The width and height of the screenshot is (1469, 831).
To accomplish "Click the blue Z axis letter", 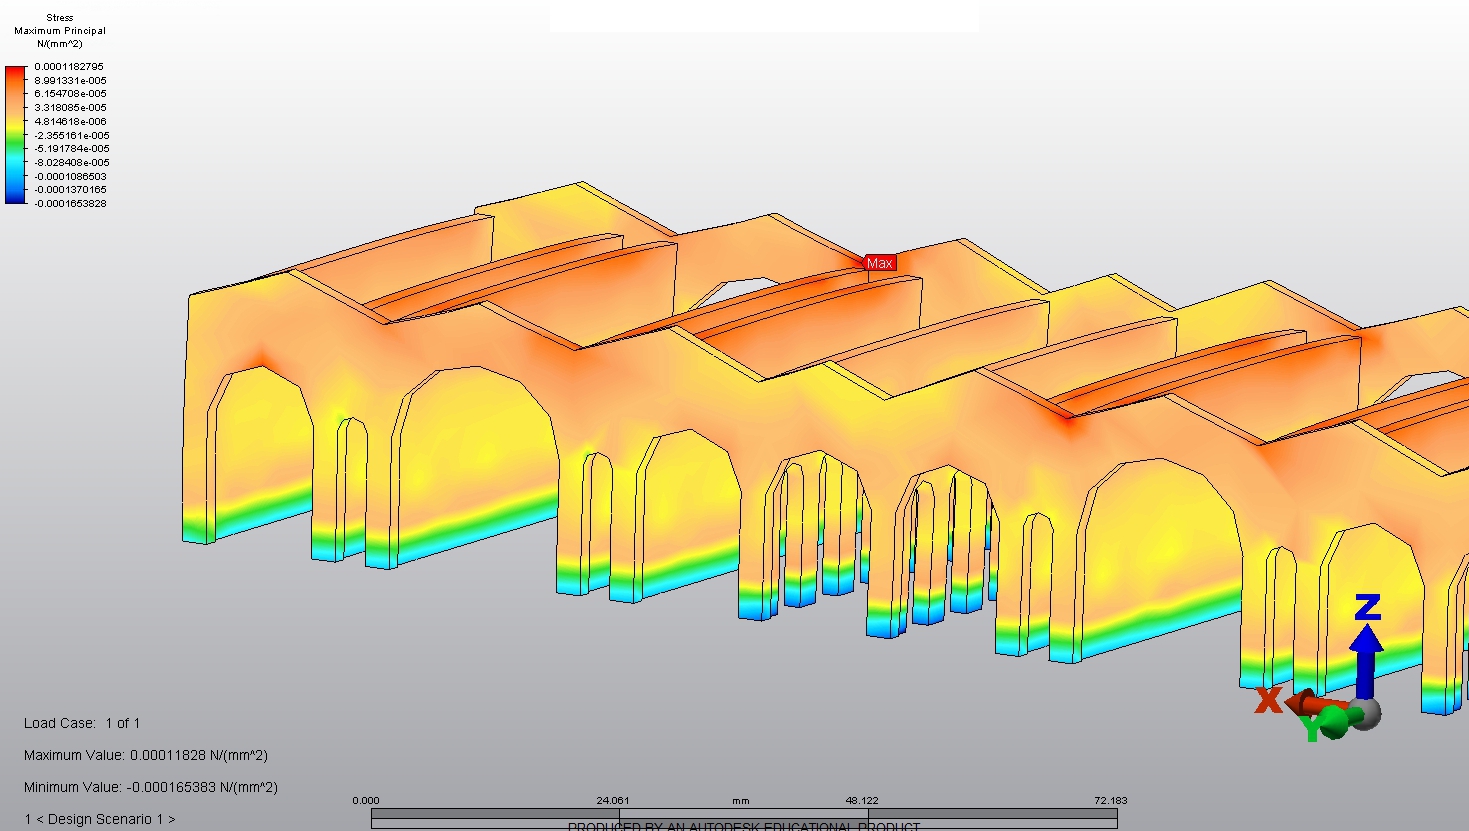I will point(1367,607).
